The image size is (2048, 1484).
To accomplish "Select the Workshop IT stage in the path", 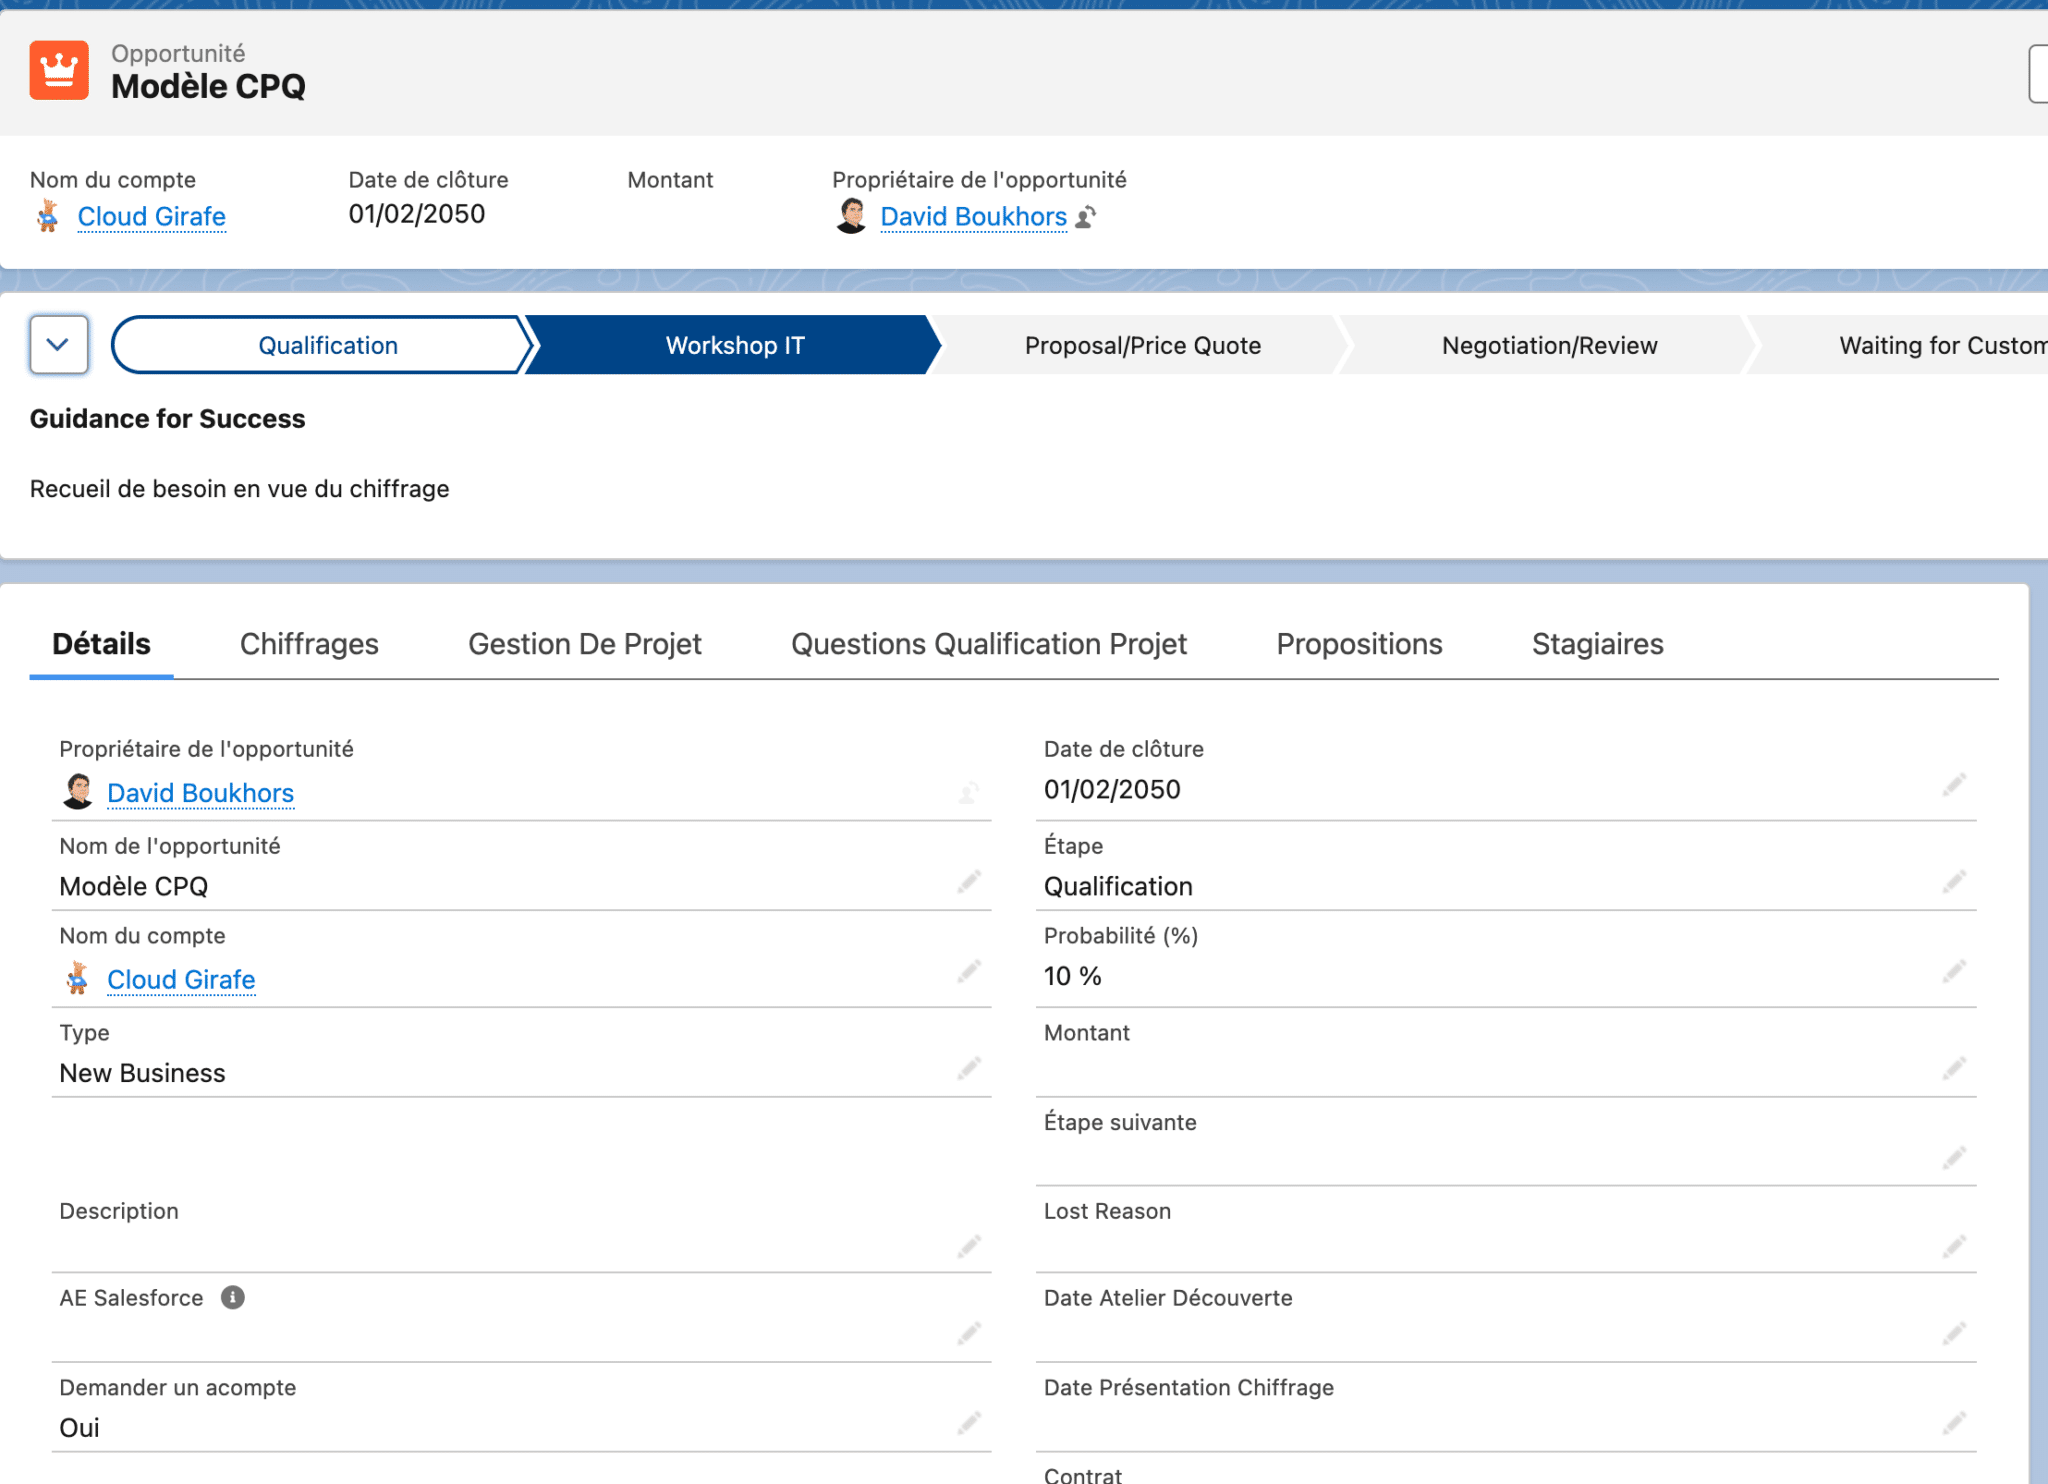I will tap(734, 344).
